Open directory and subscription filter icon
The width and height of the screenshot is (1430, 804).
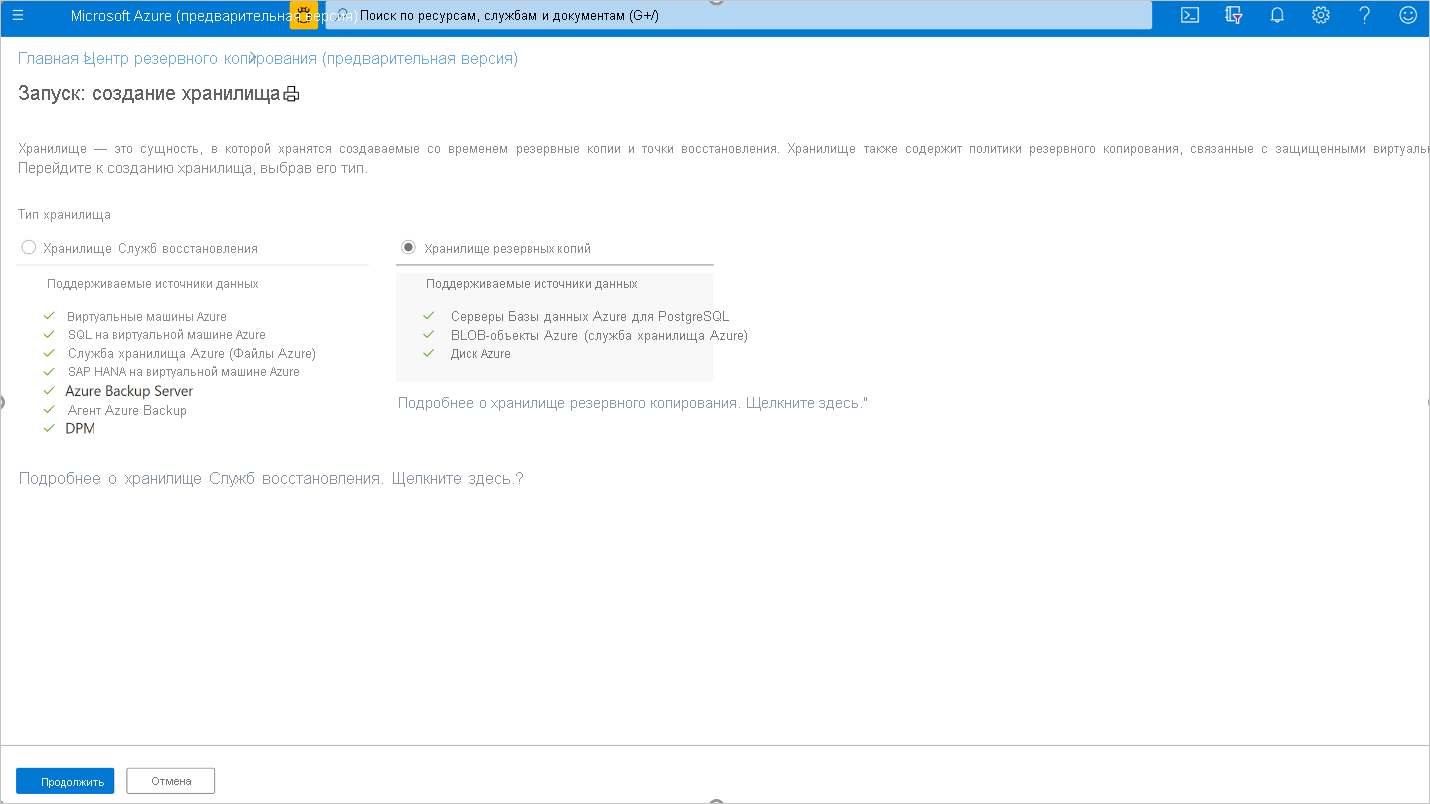[1234, 15]
